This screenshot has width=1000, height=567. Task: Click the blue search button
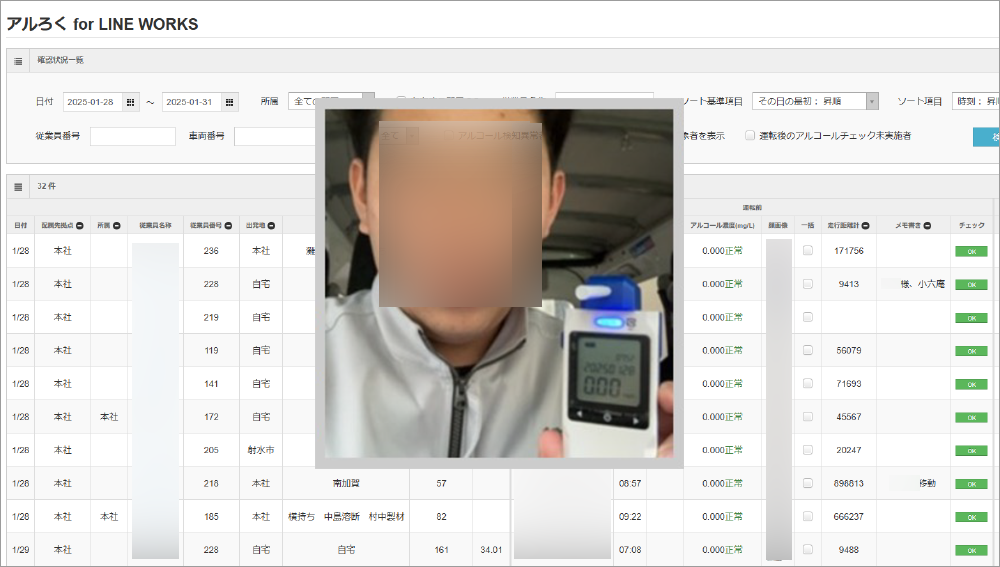(x=986, y=137)
